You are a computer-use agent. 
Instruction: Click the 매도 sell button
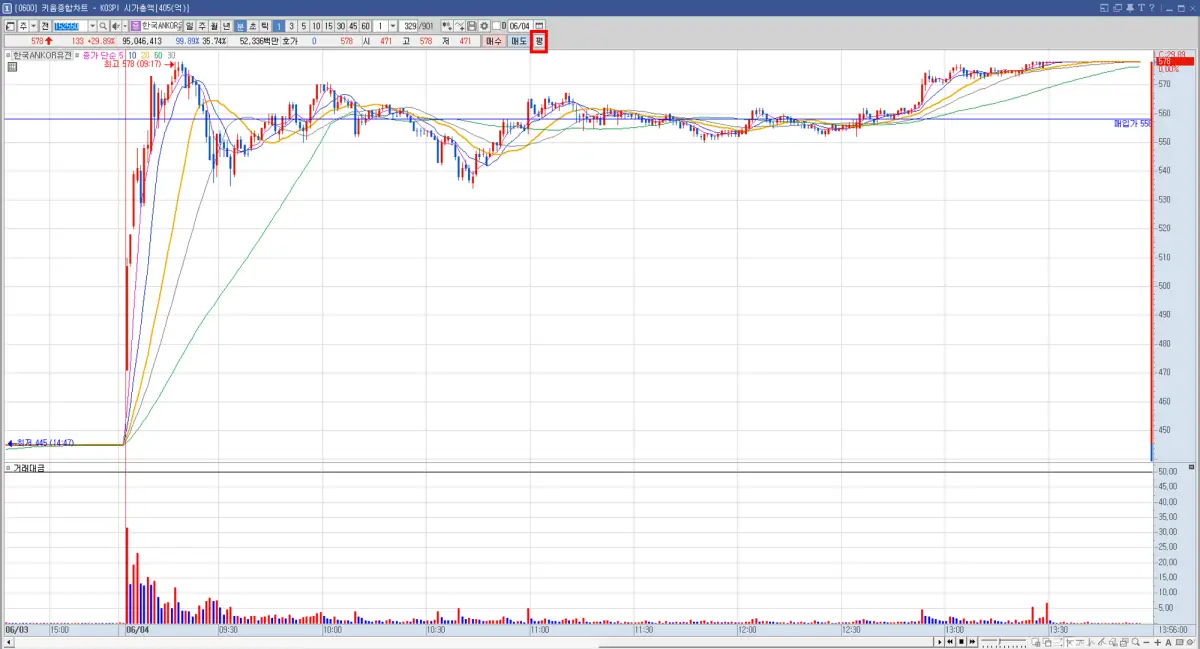click(519, 41)
